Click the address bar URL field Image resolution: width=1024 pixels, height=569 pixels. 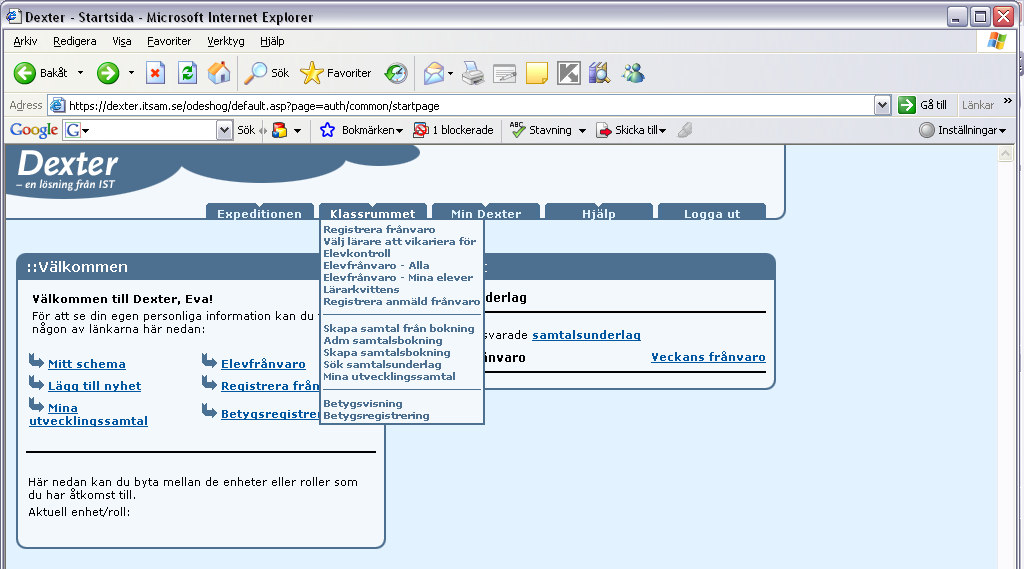461,105
